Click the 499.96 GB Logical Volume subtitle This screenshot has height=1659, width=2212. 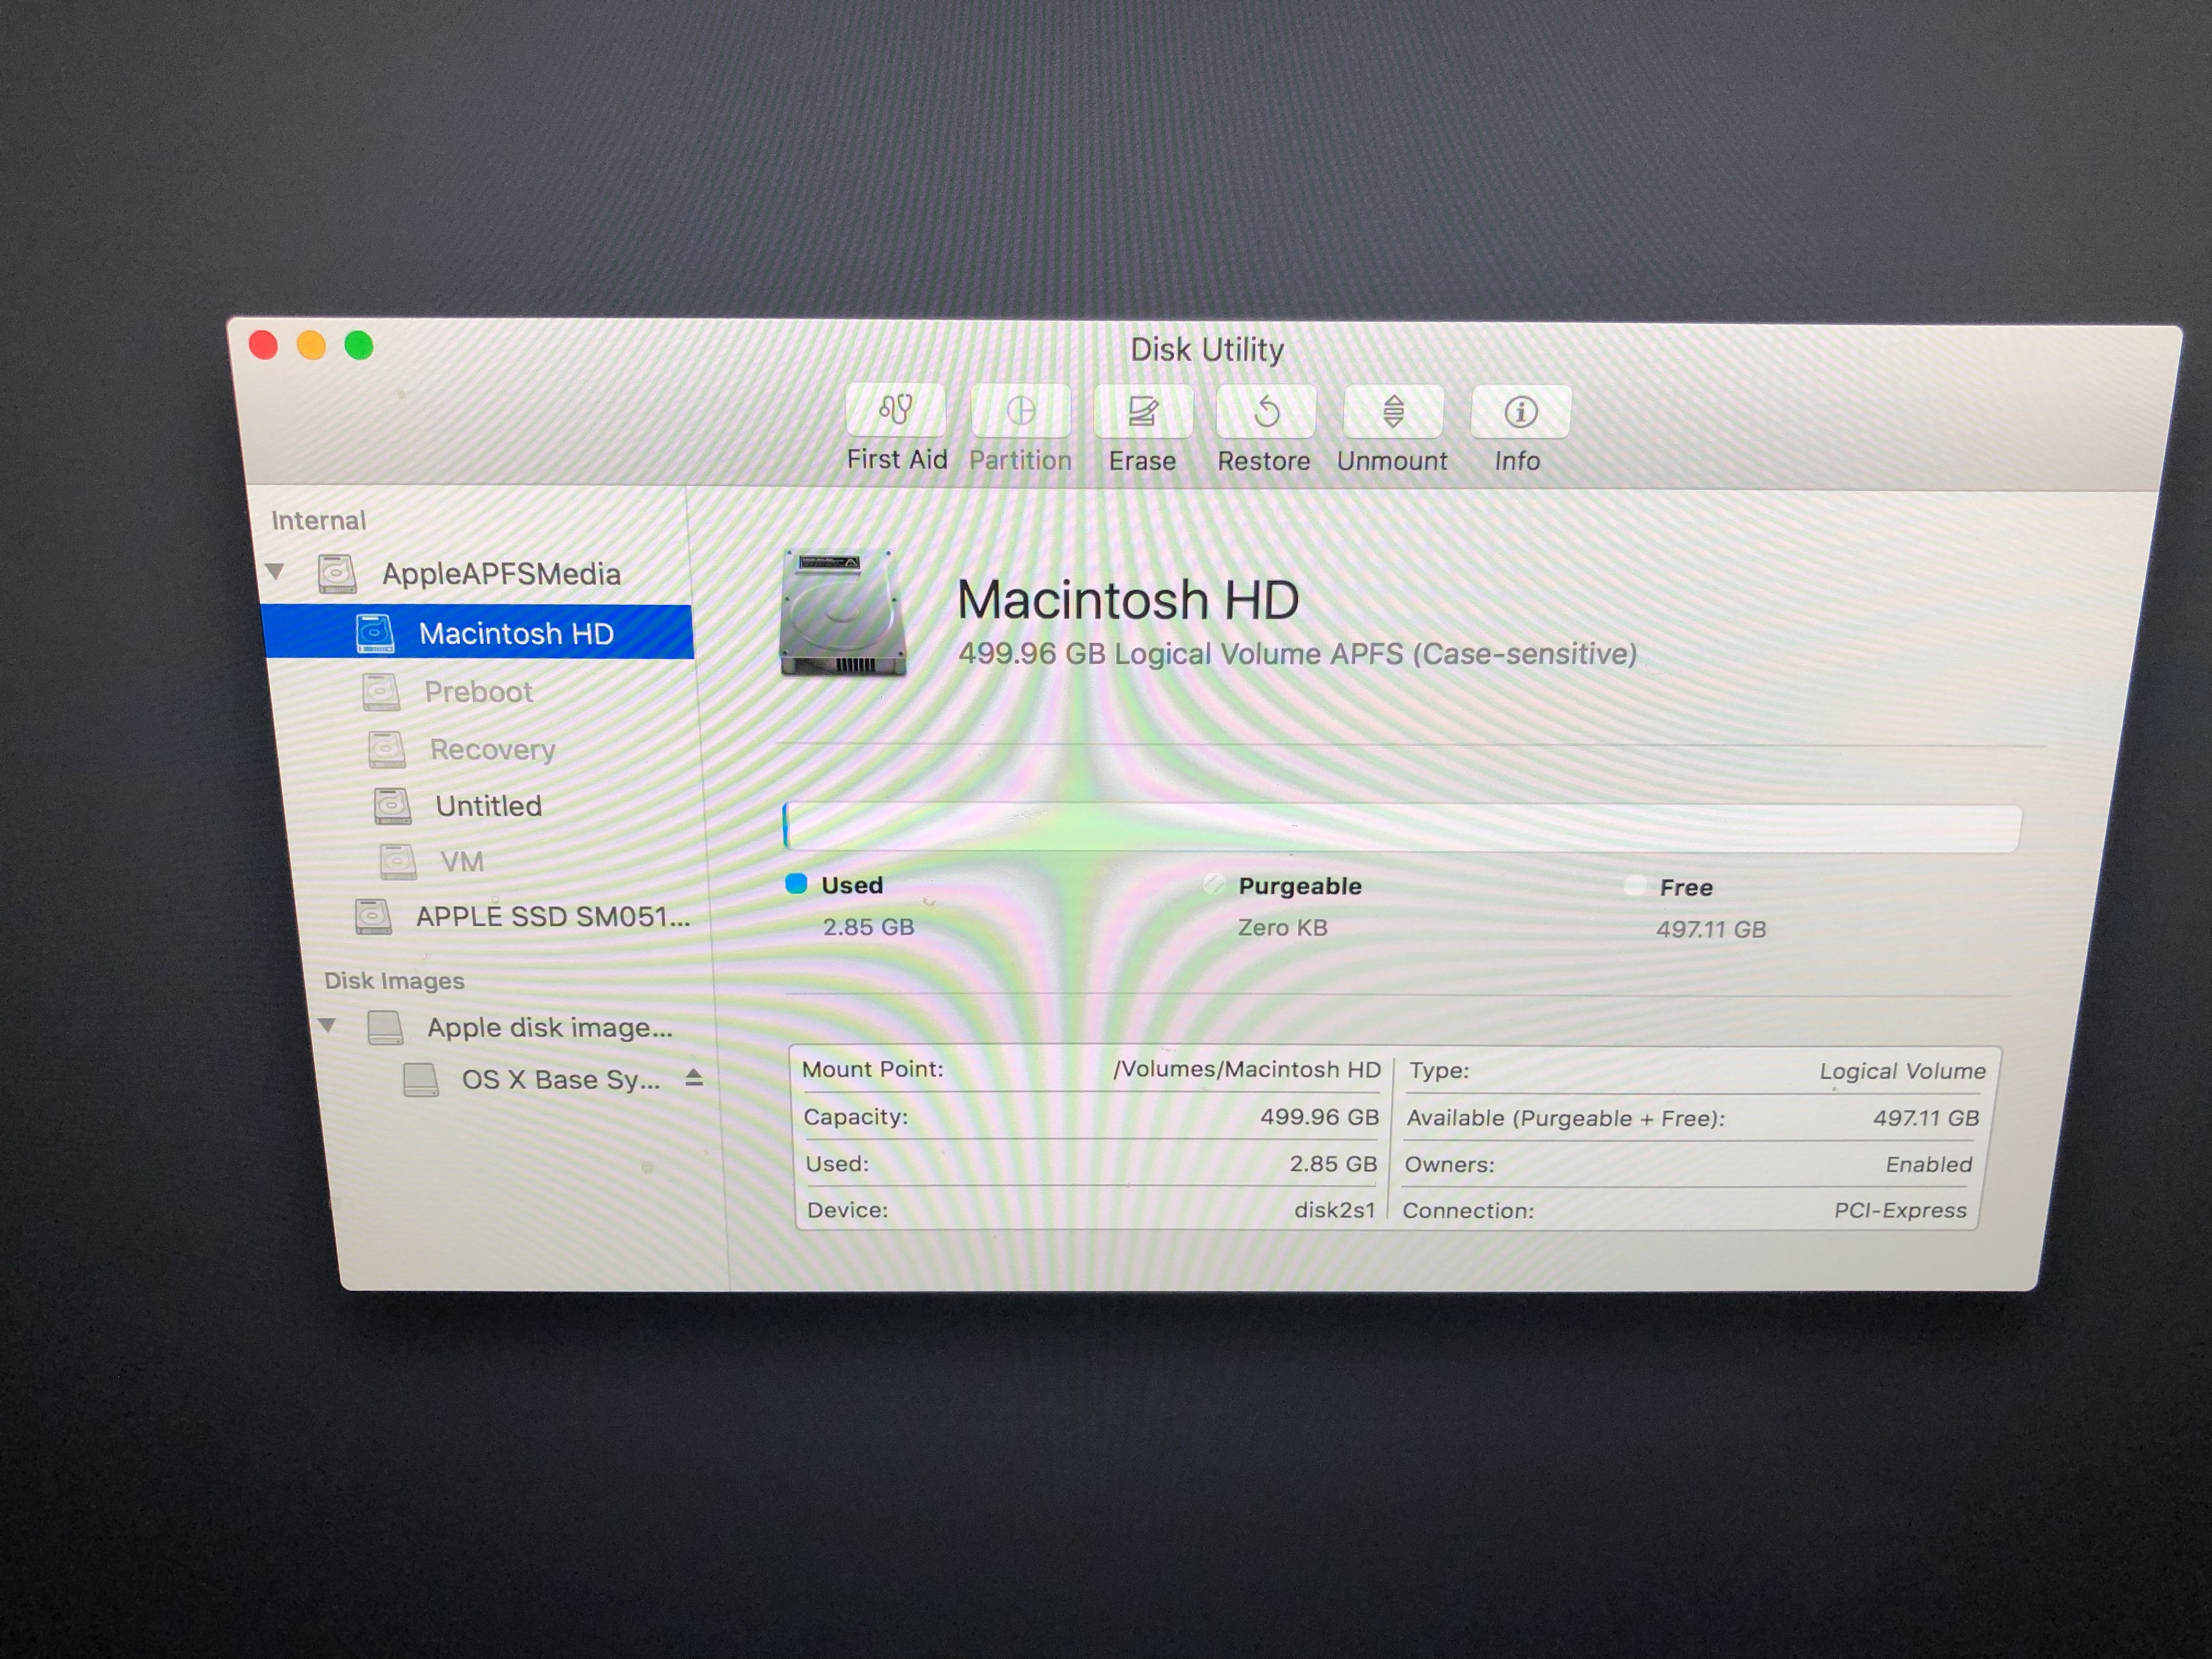coord(1297,654)
